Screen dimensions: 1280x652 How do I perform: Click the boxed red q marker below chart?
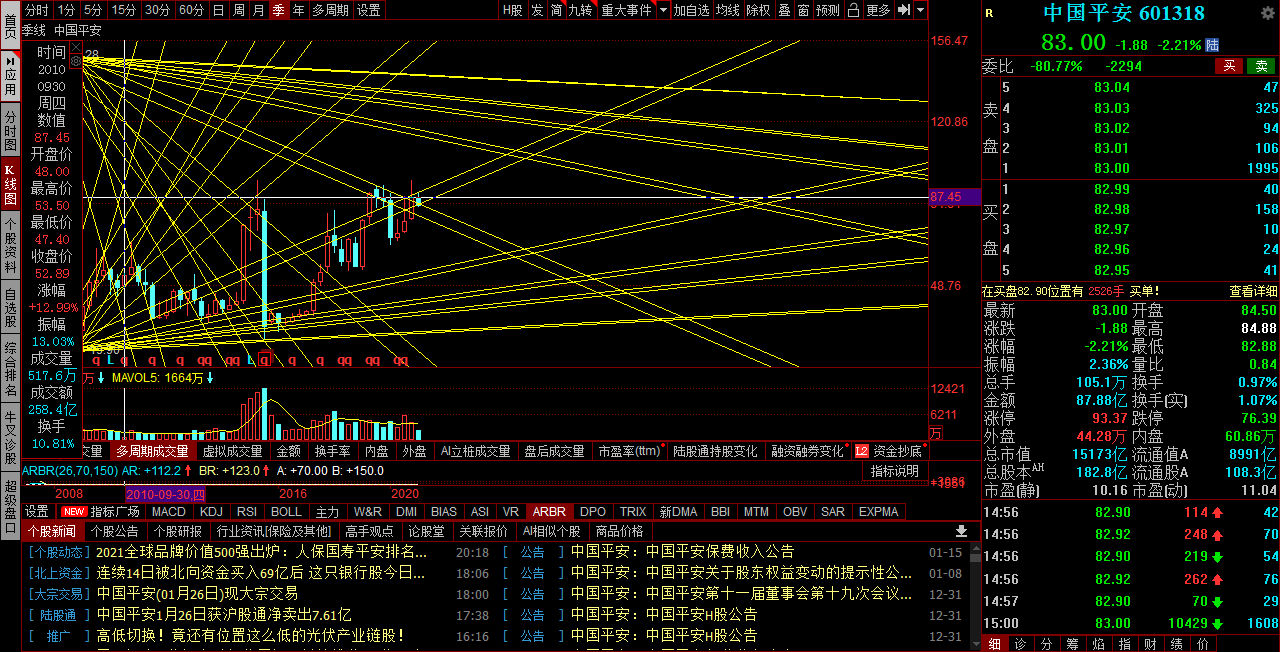click(264, 358)
